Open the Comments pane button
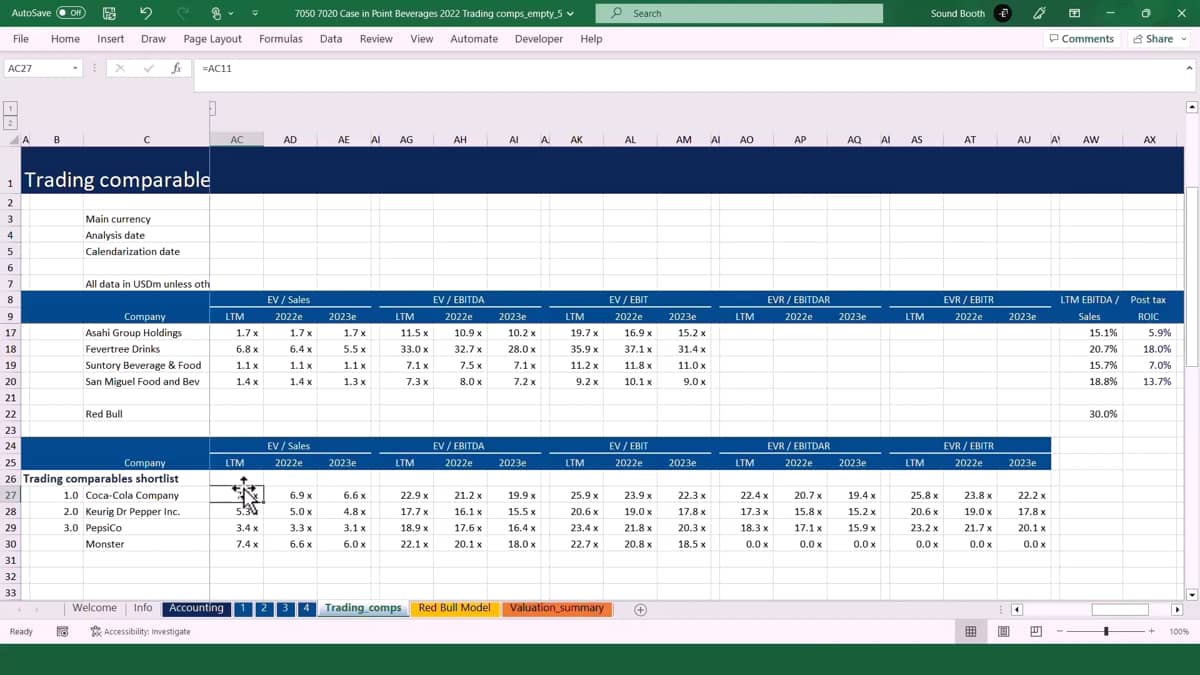 1081,39
